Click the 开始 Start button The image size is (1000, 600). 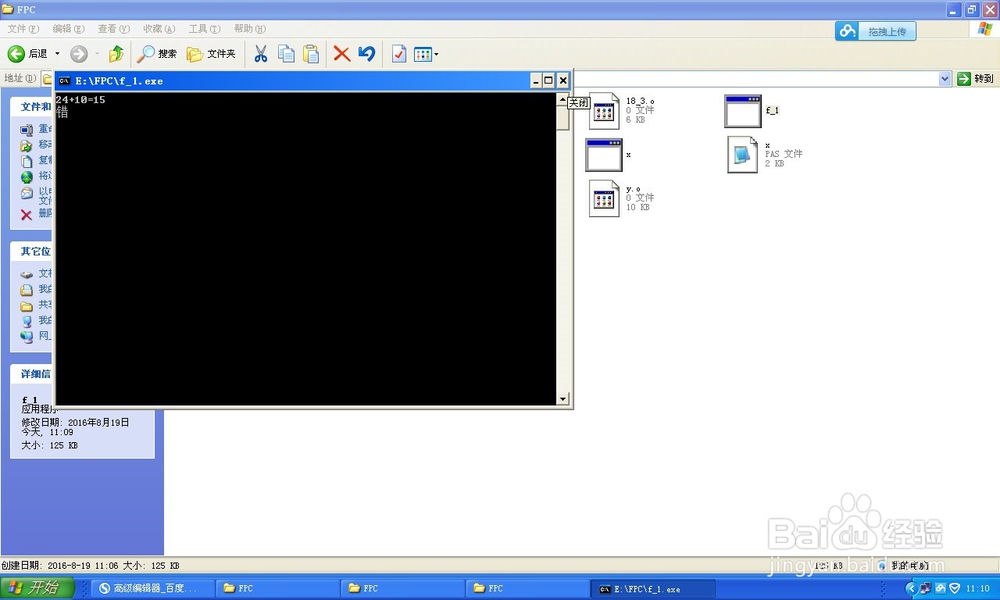pos(38,587)
